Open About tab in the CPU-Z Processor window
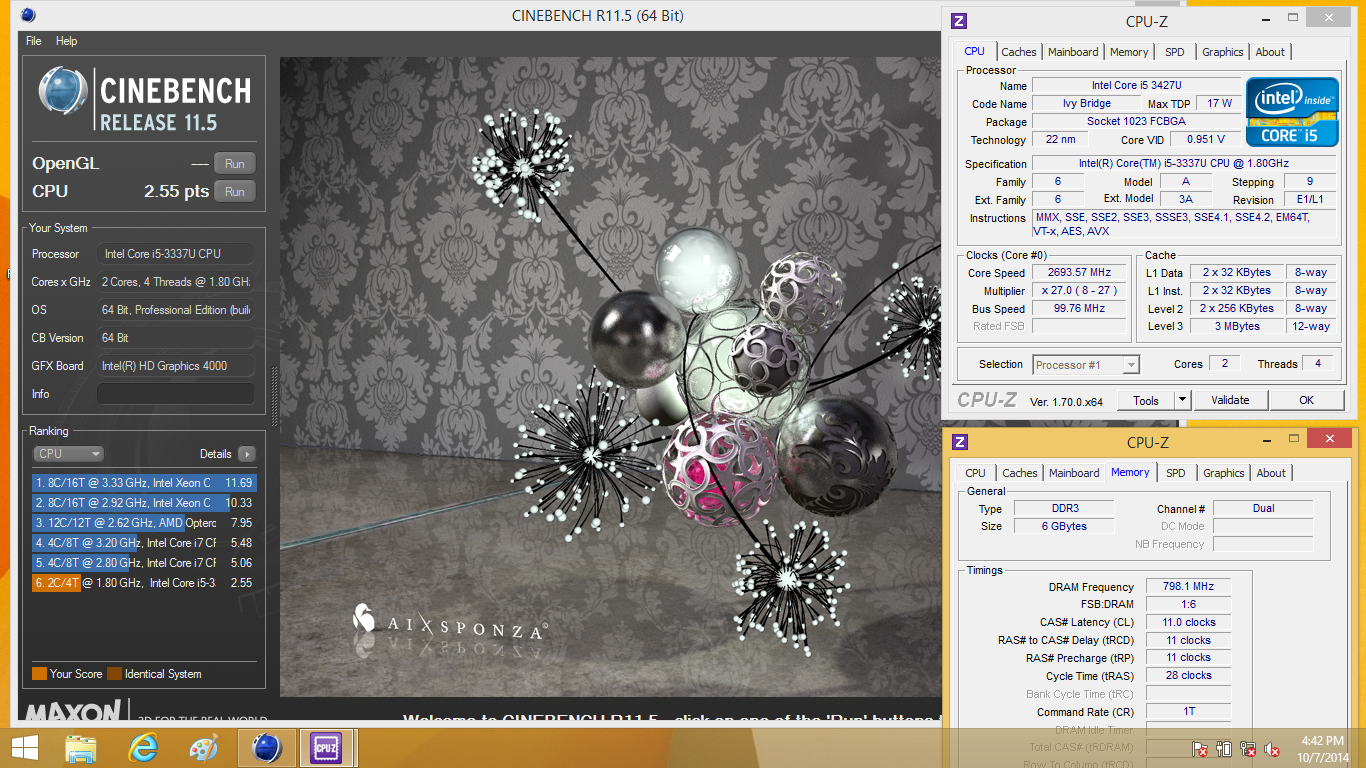This screenshot has height=768, width=1366. pos(1271,52)
